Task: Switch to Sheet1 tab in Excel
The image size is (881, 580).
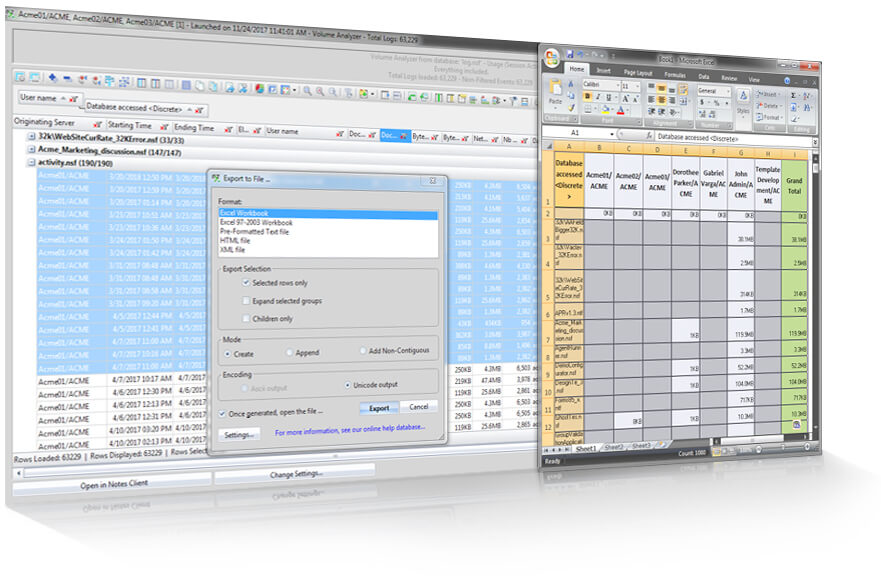Action: coord(586,448)
